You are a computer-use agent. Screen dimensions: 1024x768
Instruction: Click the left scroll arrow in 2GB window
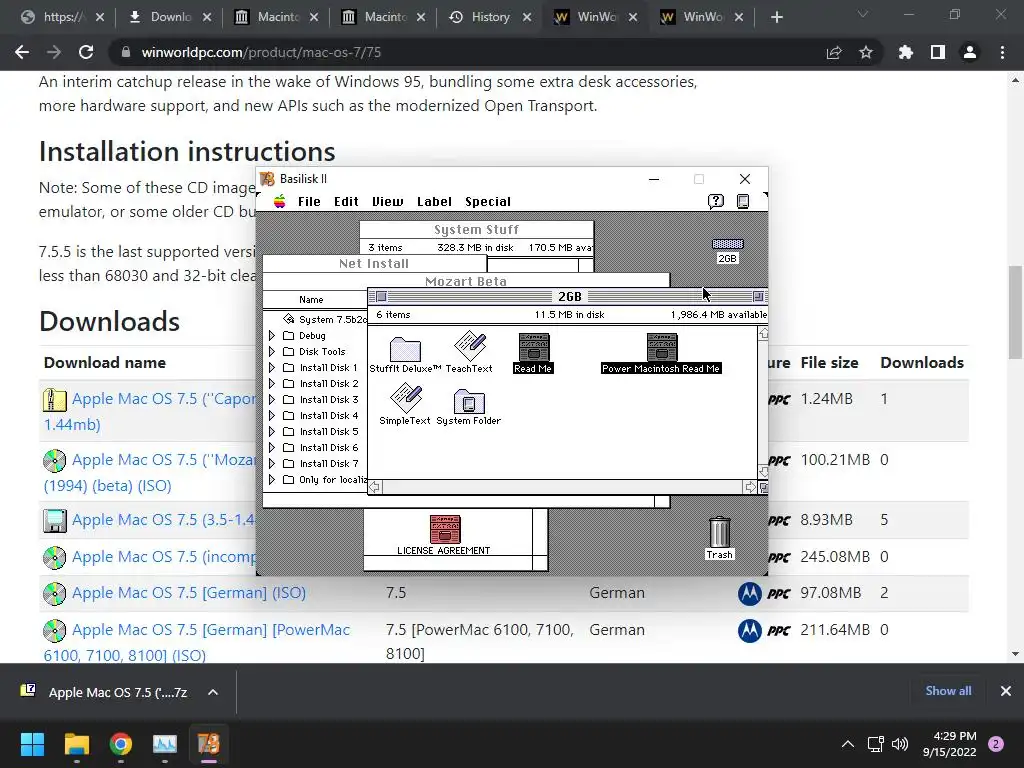[375, 487]
